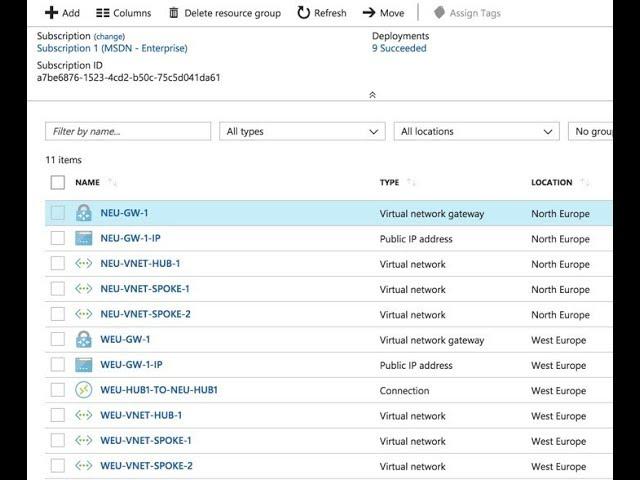Sort by the NAME column header
The height and width of the screenshot is (480, 640).
click(88, 182)
